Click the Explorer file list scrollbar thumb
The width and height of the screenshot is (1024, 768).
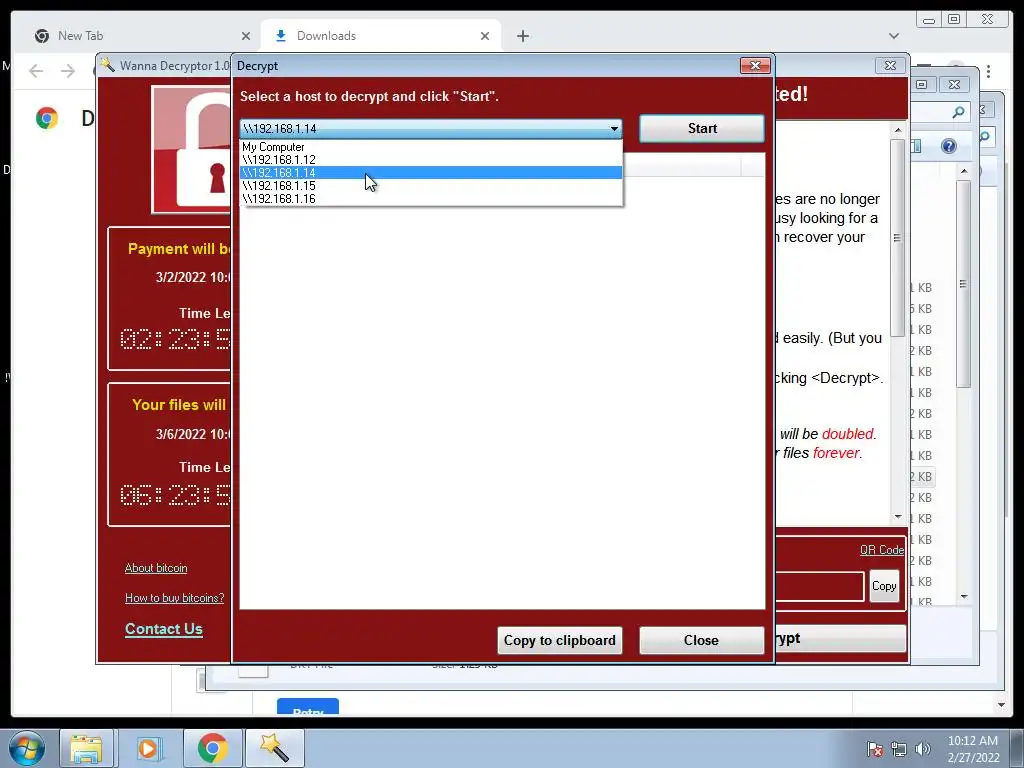point(963,284)
